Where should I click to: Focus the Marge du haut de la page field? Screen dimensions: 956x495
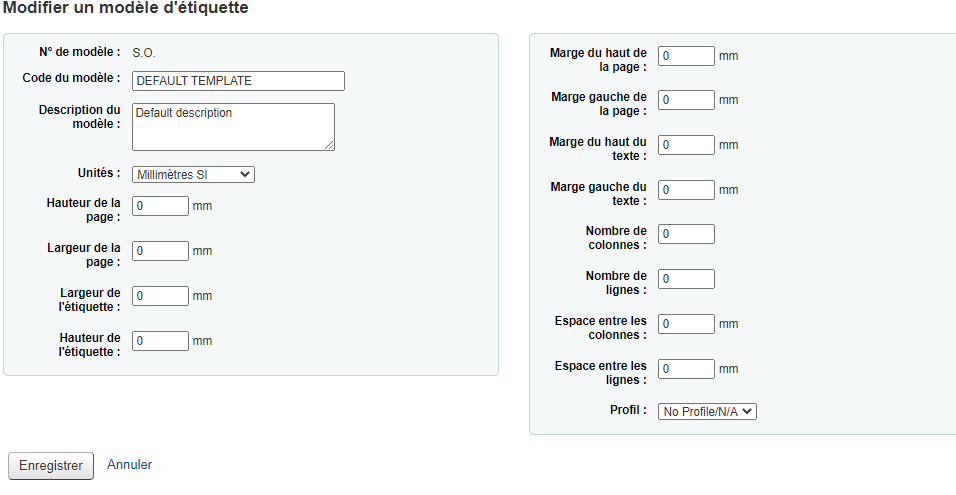pyautogui.click(x=686, y=56)
